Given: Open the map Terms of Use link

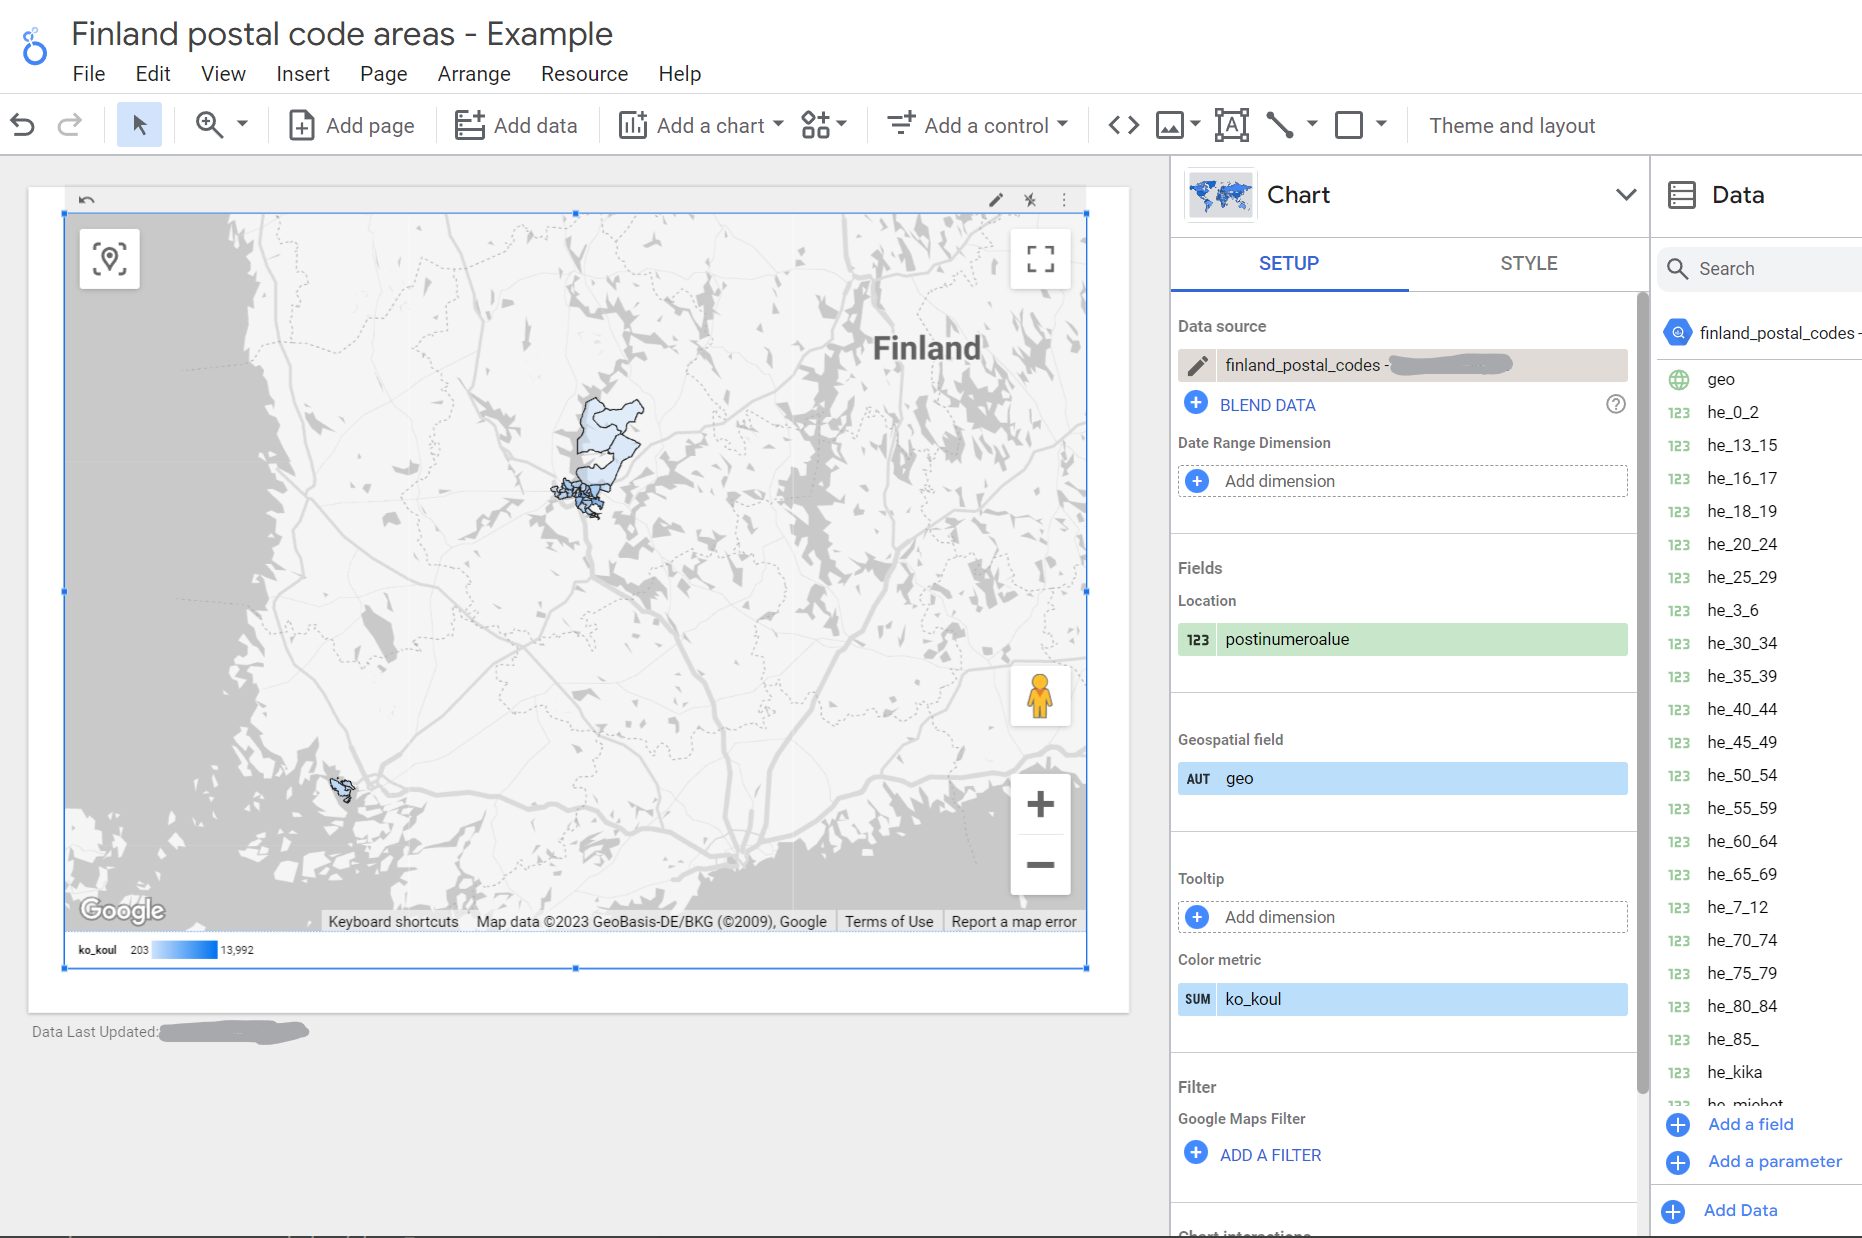Looking at the screenshot, I should click(889, 922).
